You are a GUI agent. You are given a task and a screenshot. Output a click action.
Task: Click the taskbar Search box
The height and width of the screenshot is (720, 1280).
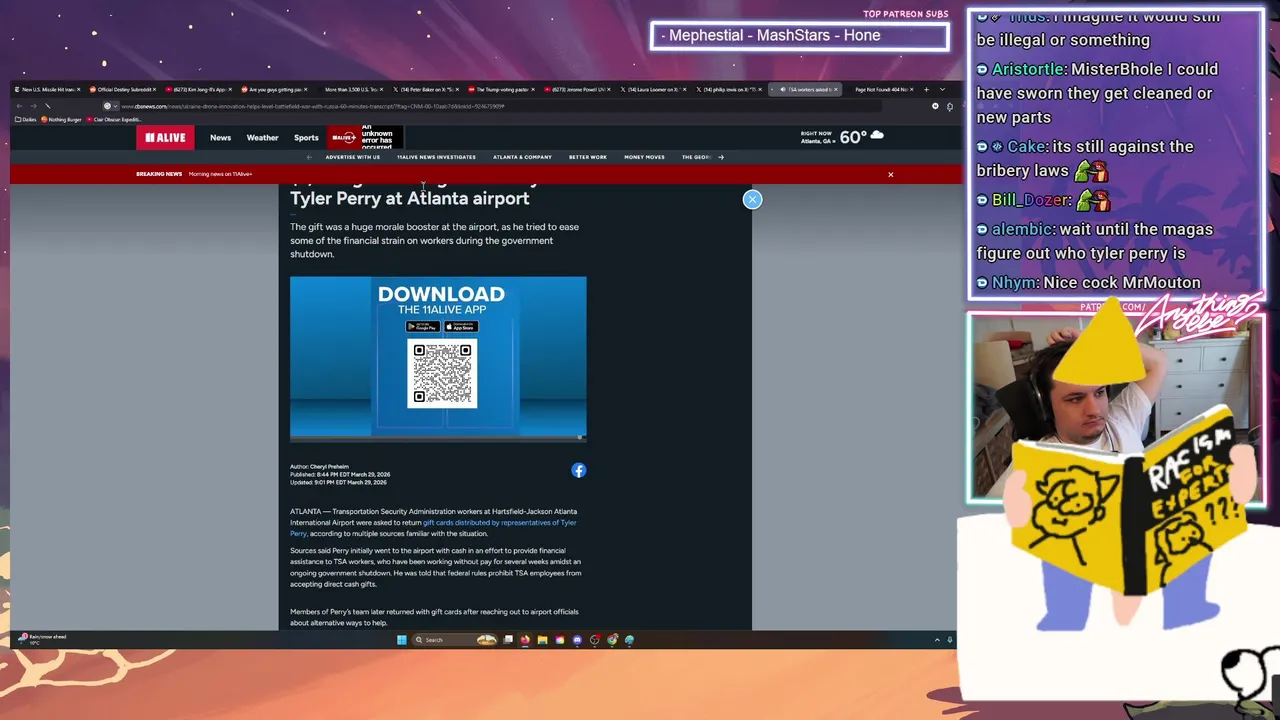coord(454,640)
